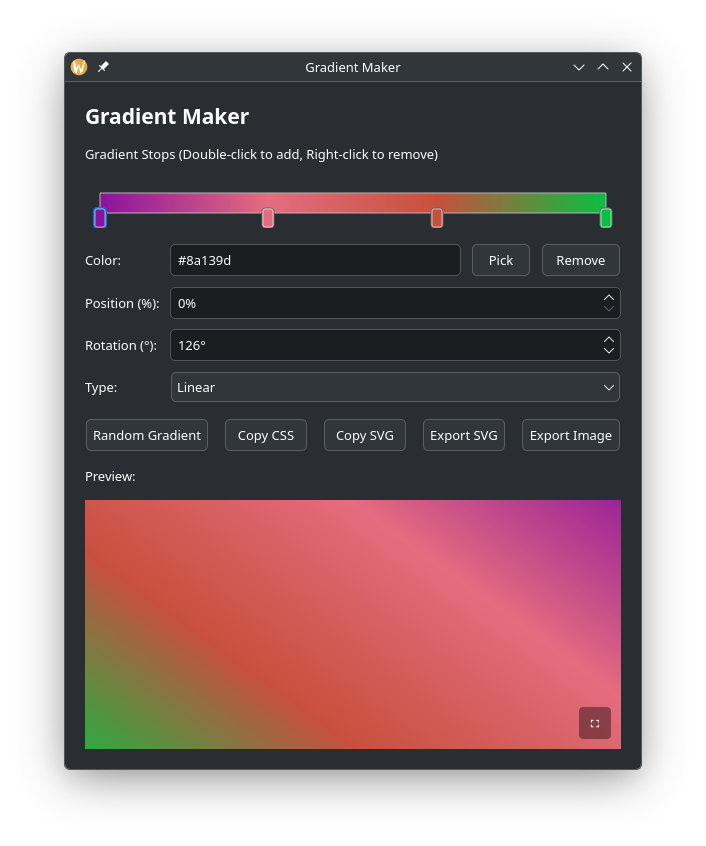Remove the selected gradient stop
Viewport: 706px width, 846px height.
pos(580,260)
